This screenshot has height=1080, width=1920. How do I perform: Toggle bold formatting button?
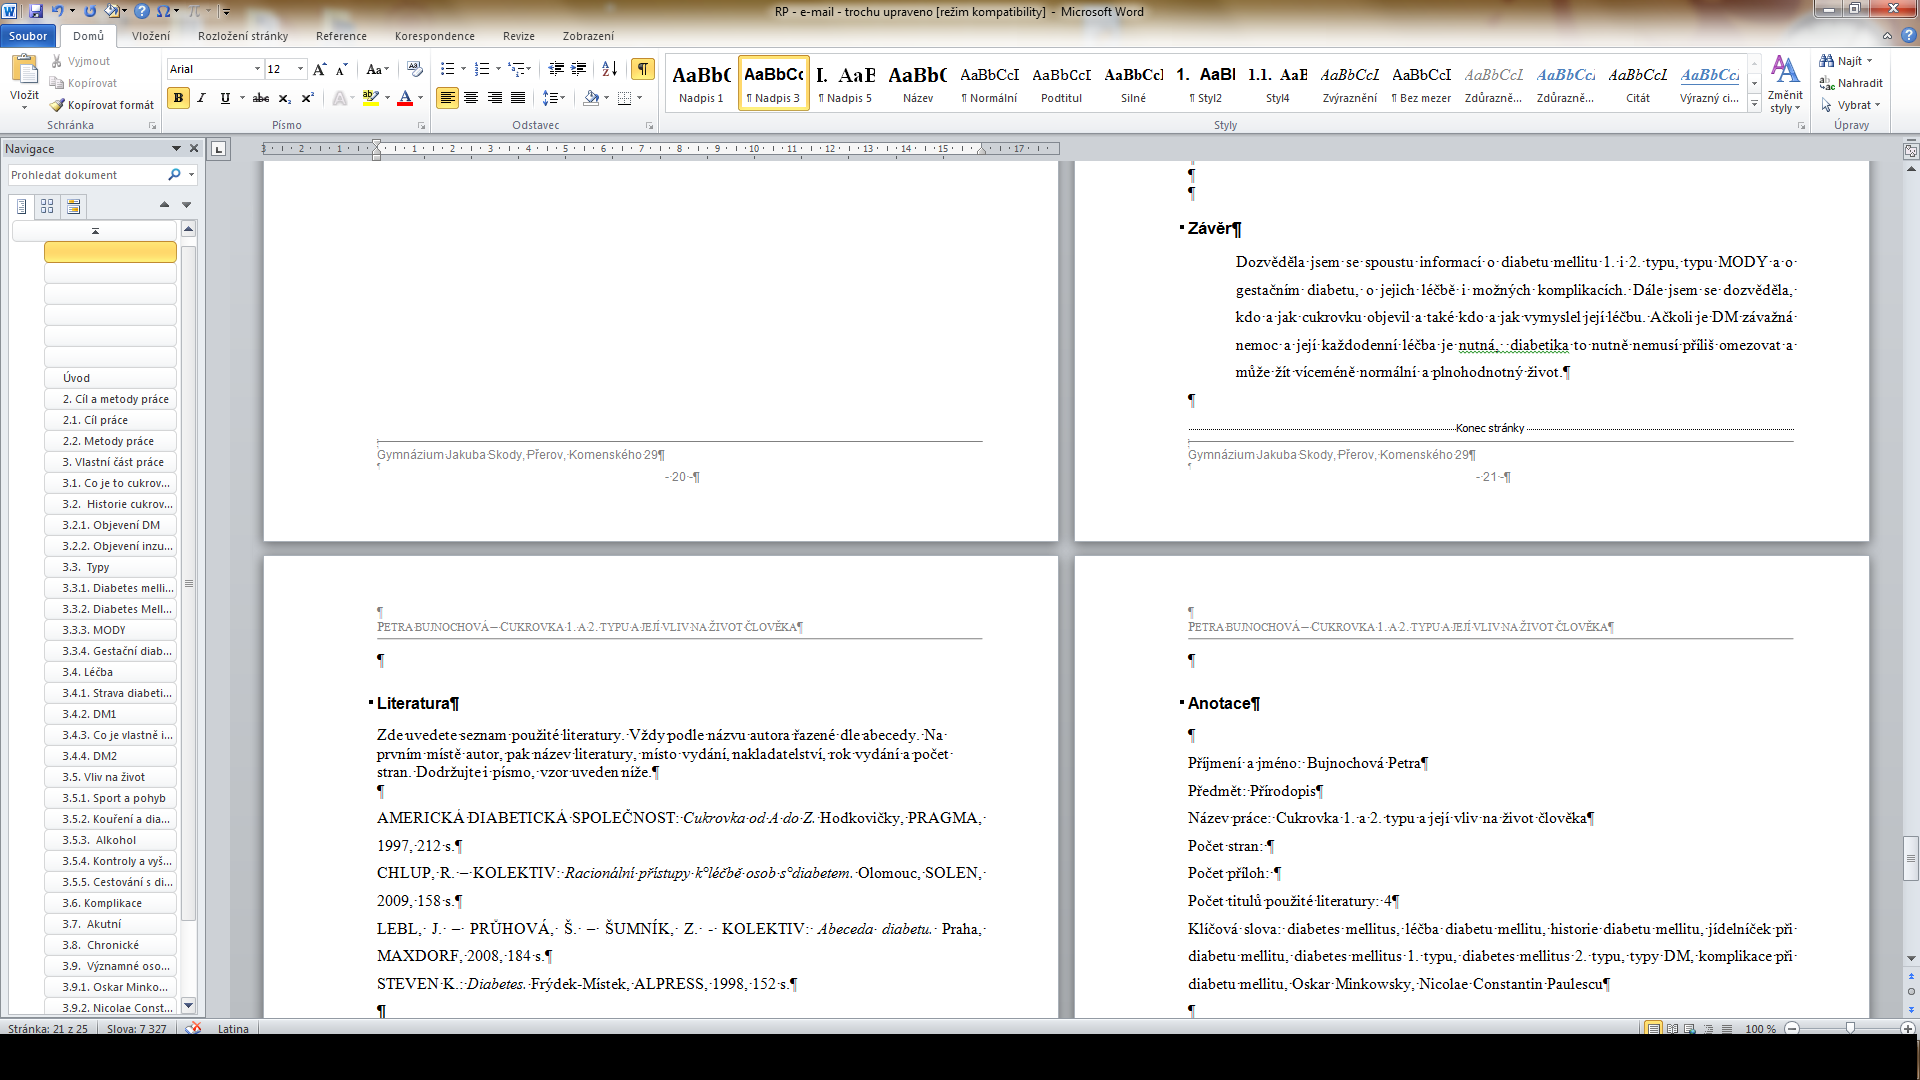tap(178, 98)
